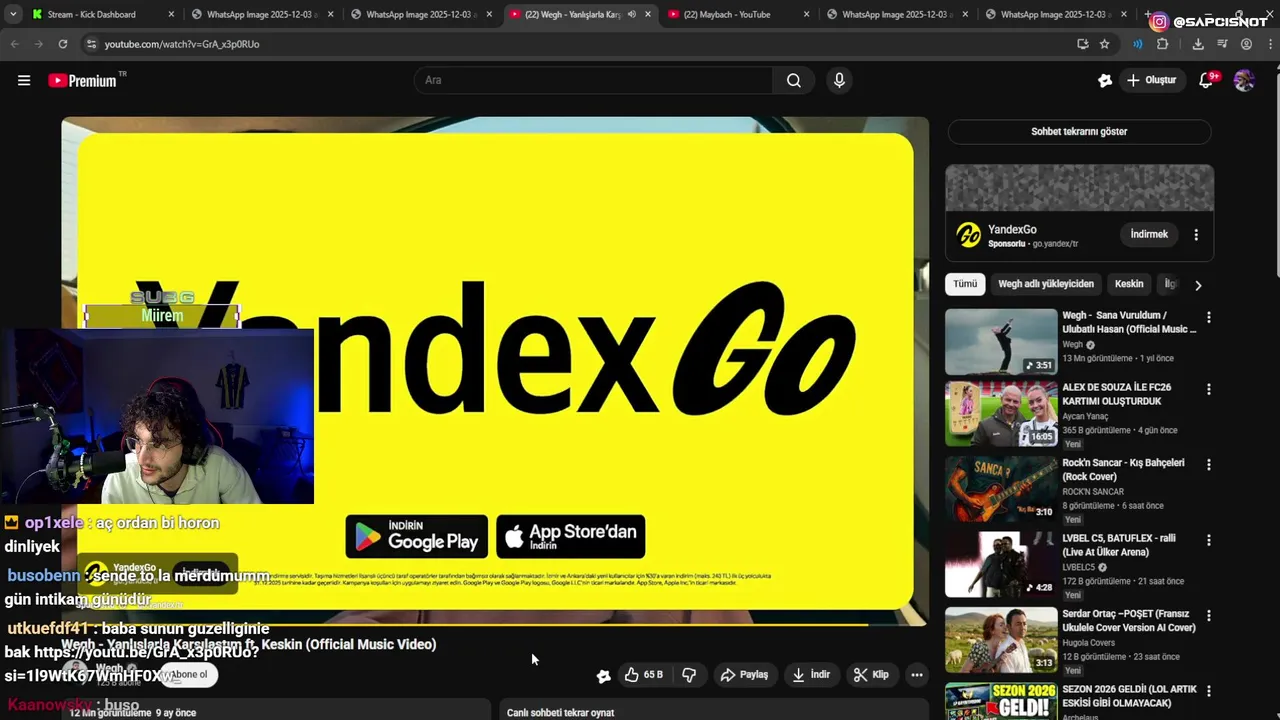Open options for Serdar Ortaç POŞET video

tap(1208, 616)
